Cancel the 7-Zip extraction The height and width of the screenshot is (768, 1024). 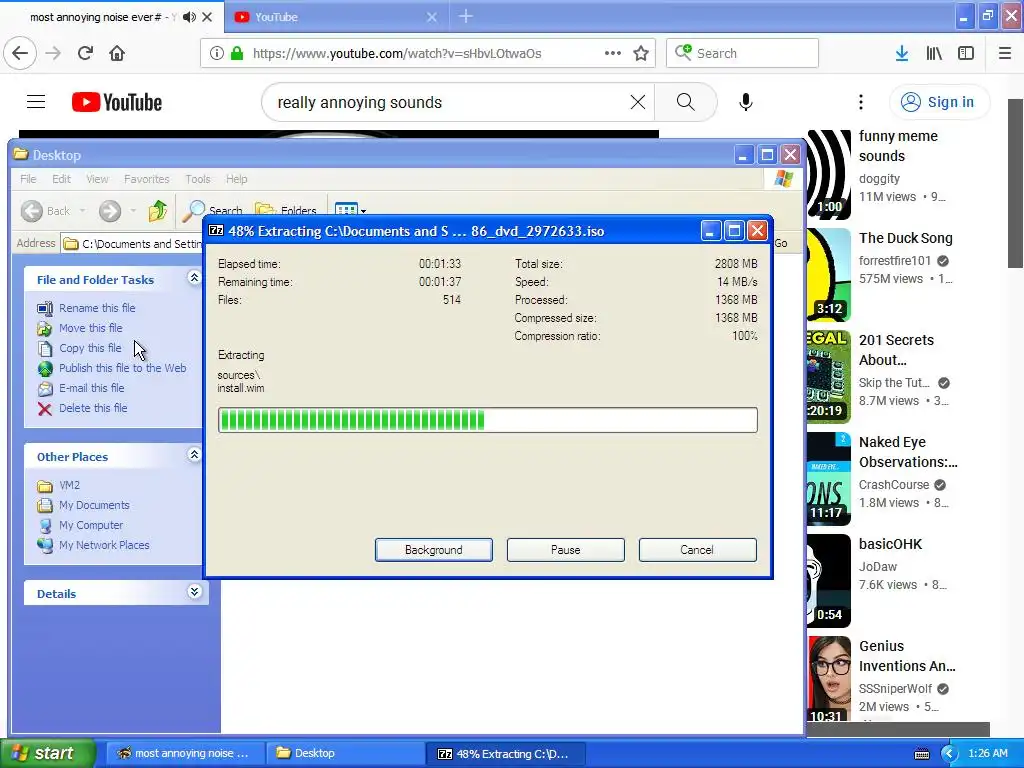pyautogui.click(x=697, y=550)
